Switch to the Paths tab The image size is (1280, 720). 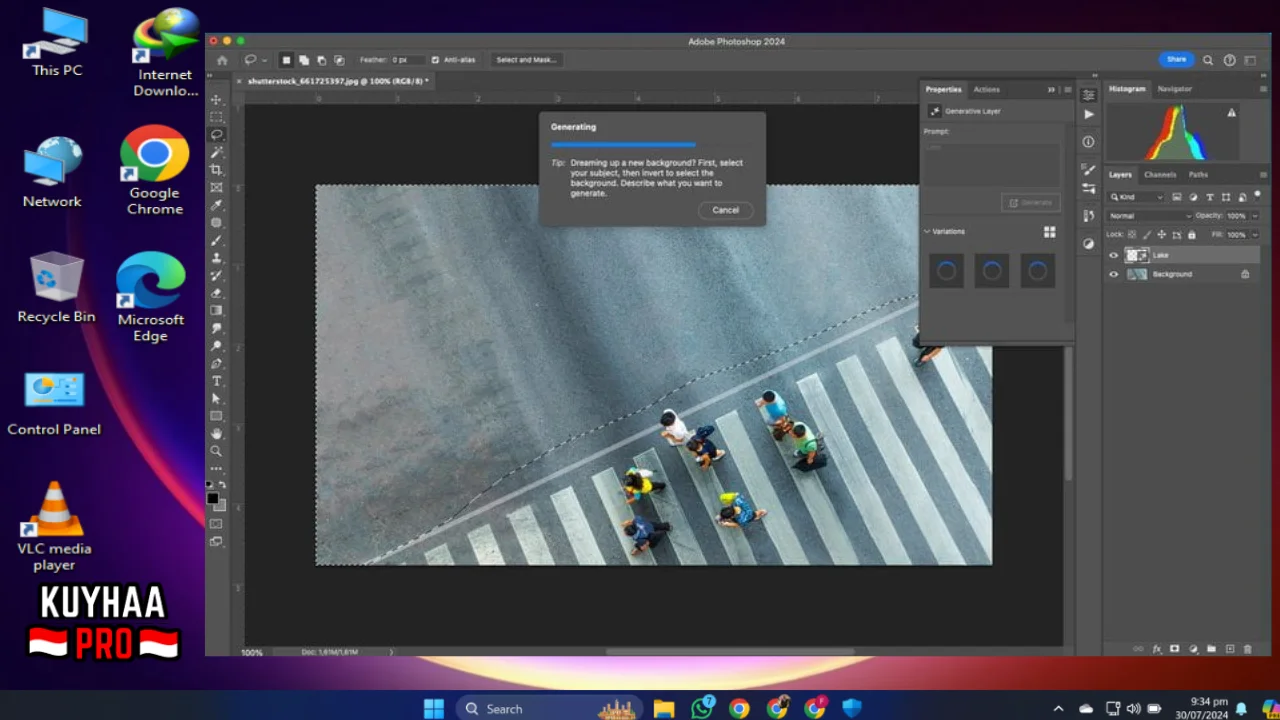pos(1198,175)
